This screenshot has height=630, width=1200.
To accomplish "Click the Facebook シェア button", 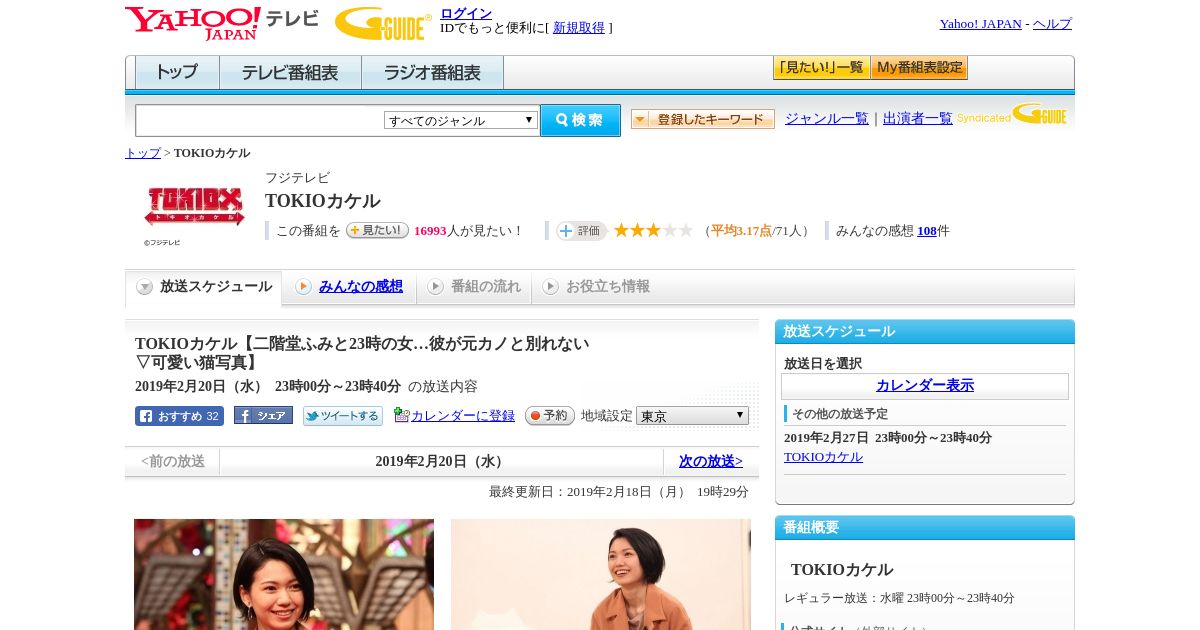I will tap(263, 415).
